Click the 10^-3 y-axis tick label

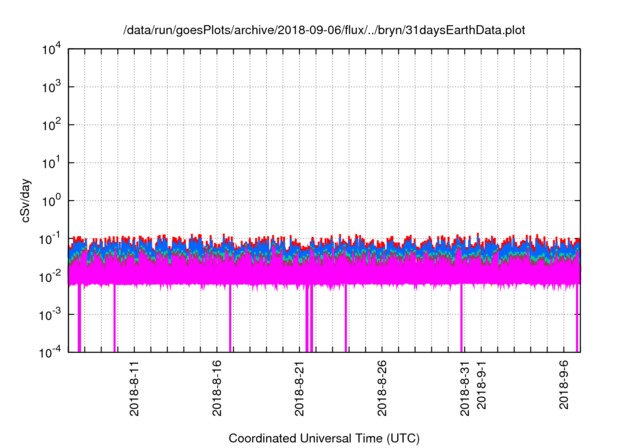(x=51, y=315)
